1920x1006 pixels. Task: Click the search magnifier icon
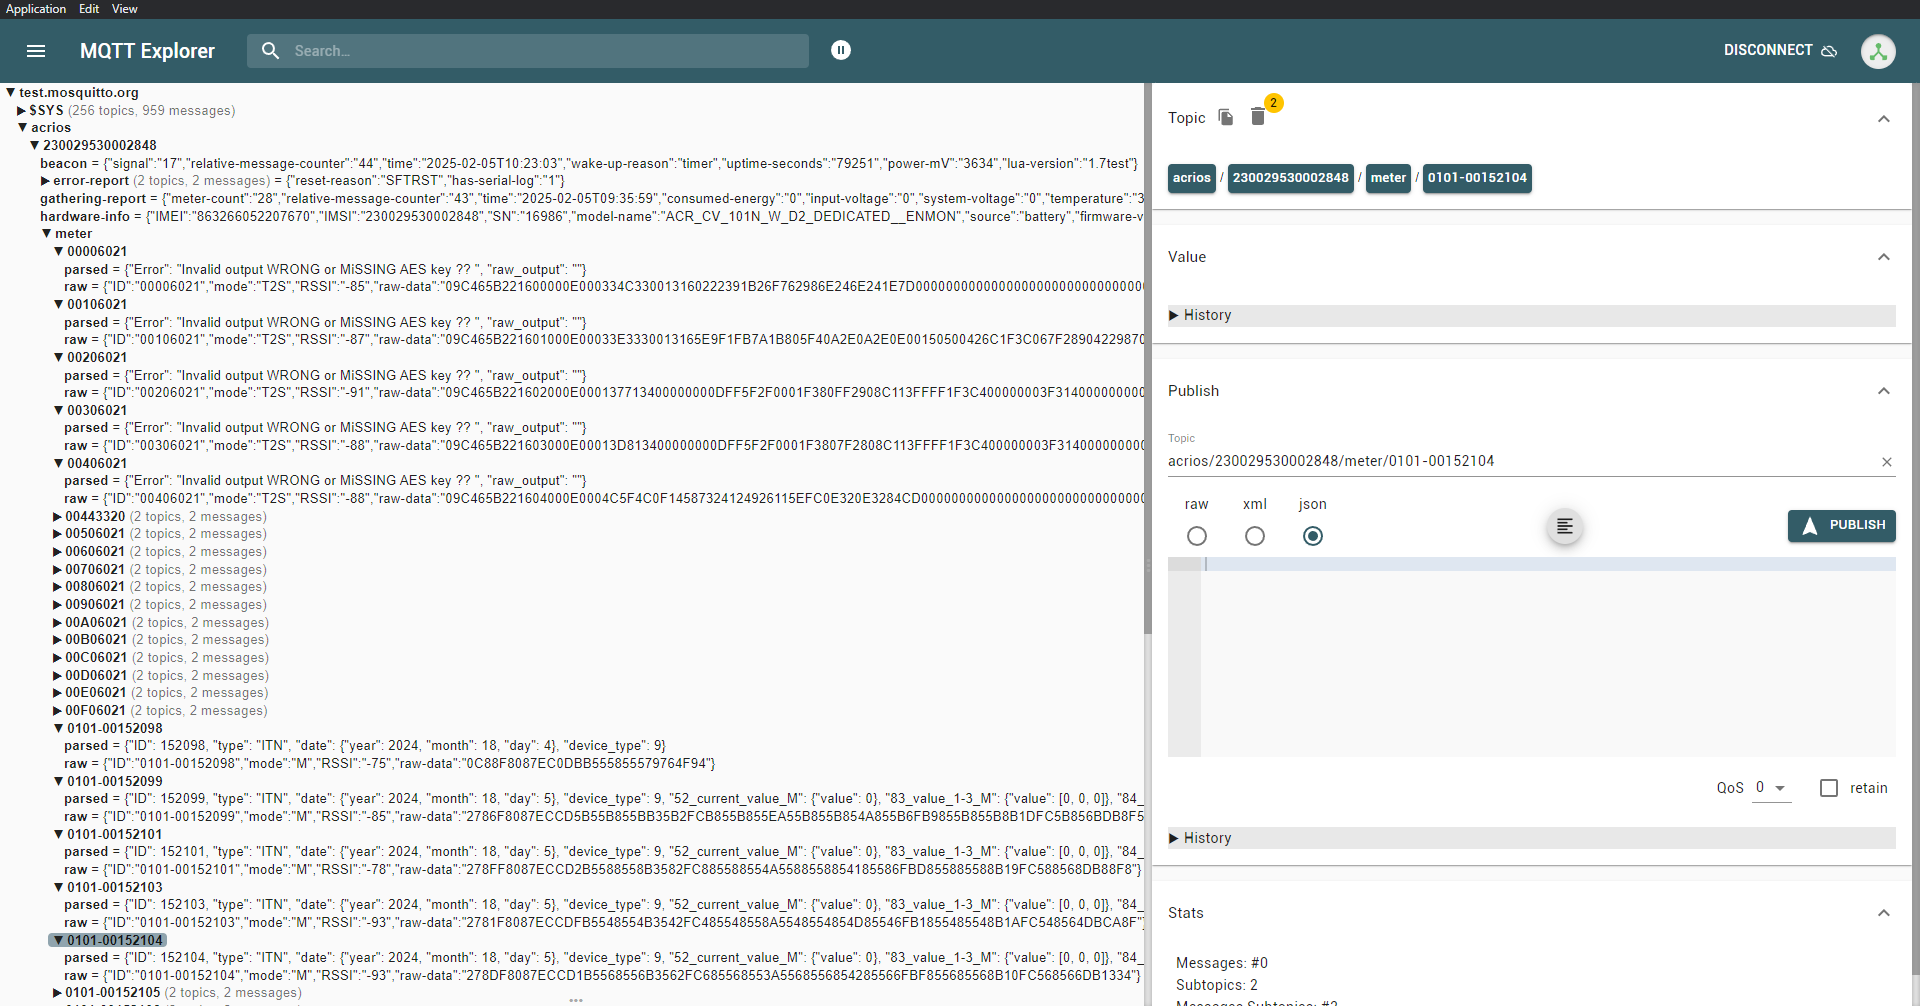(x=270, y=51)
